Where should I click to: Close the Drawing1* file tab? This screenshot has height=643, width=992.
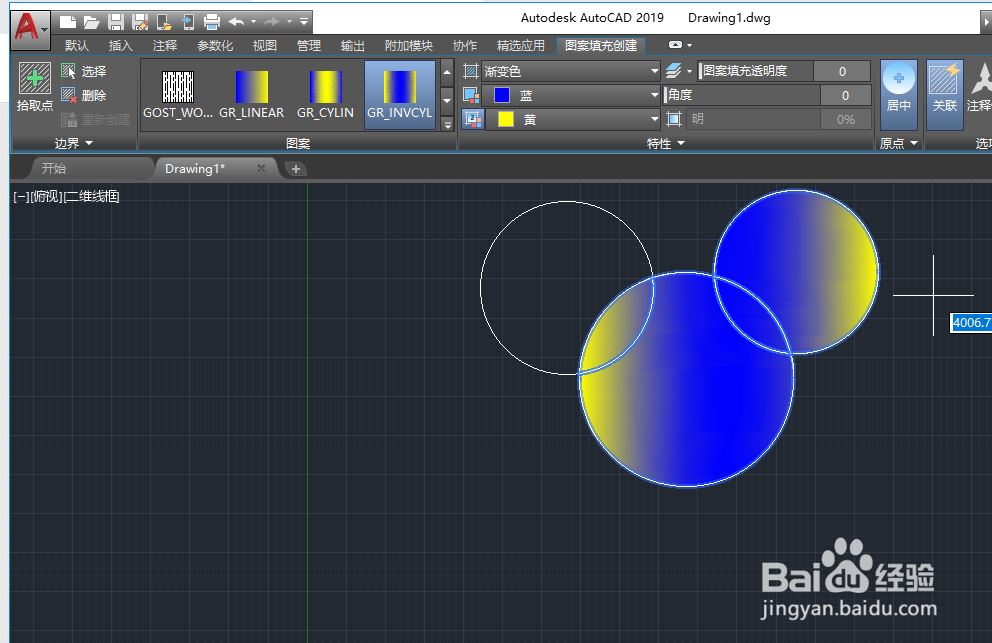tap(261, 168)
